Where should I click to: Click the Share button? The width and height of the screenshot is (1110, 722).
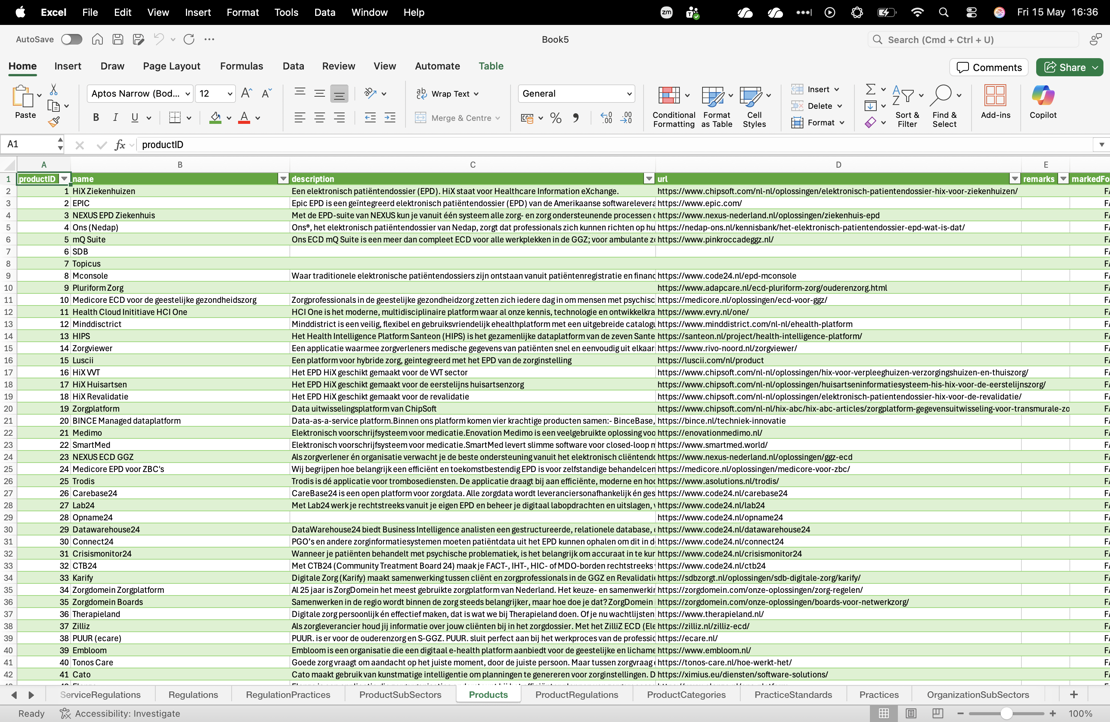[x=1070, y=67]
